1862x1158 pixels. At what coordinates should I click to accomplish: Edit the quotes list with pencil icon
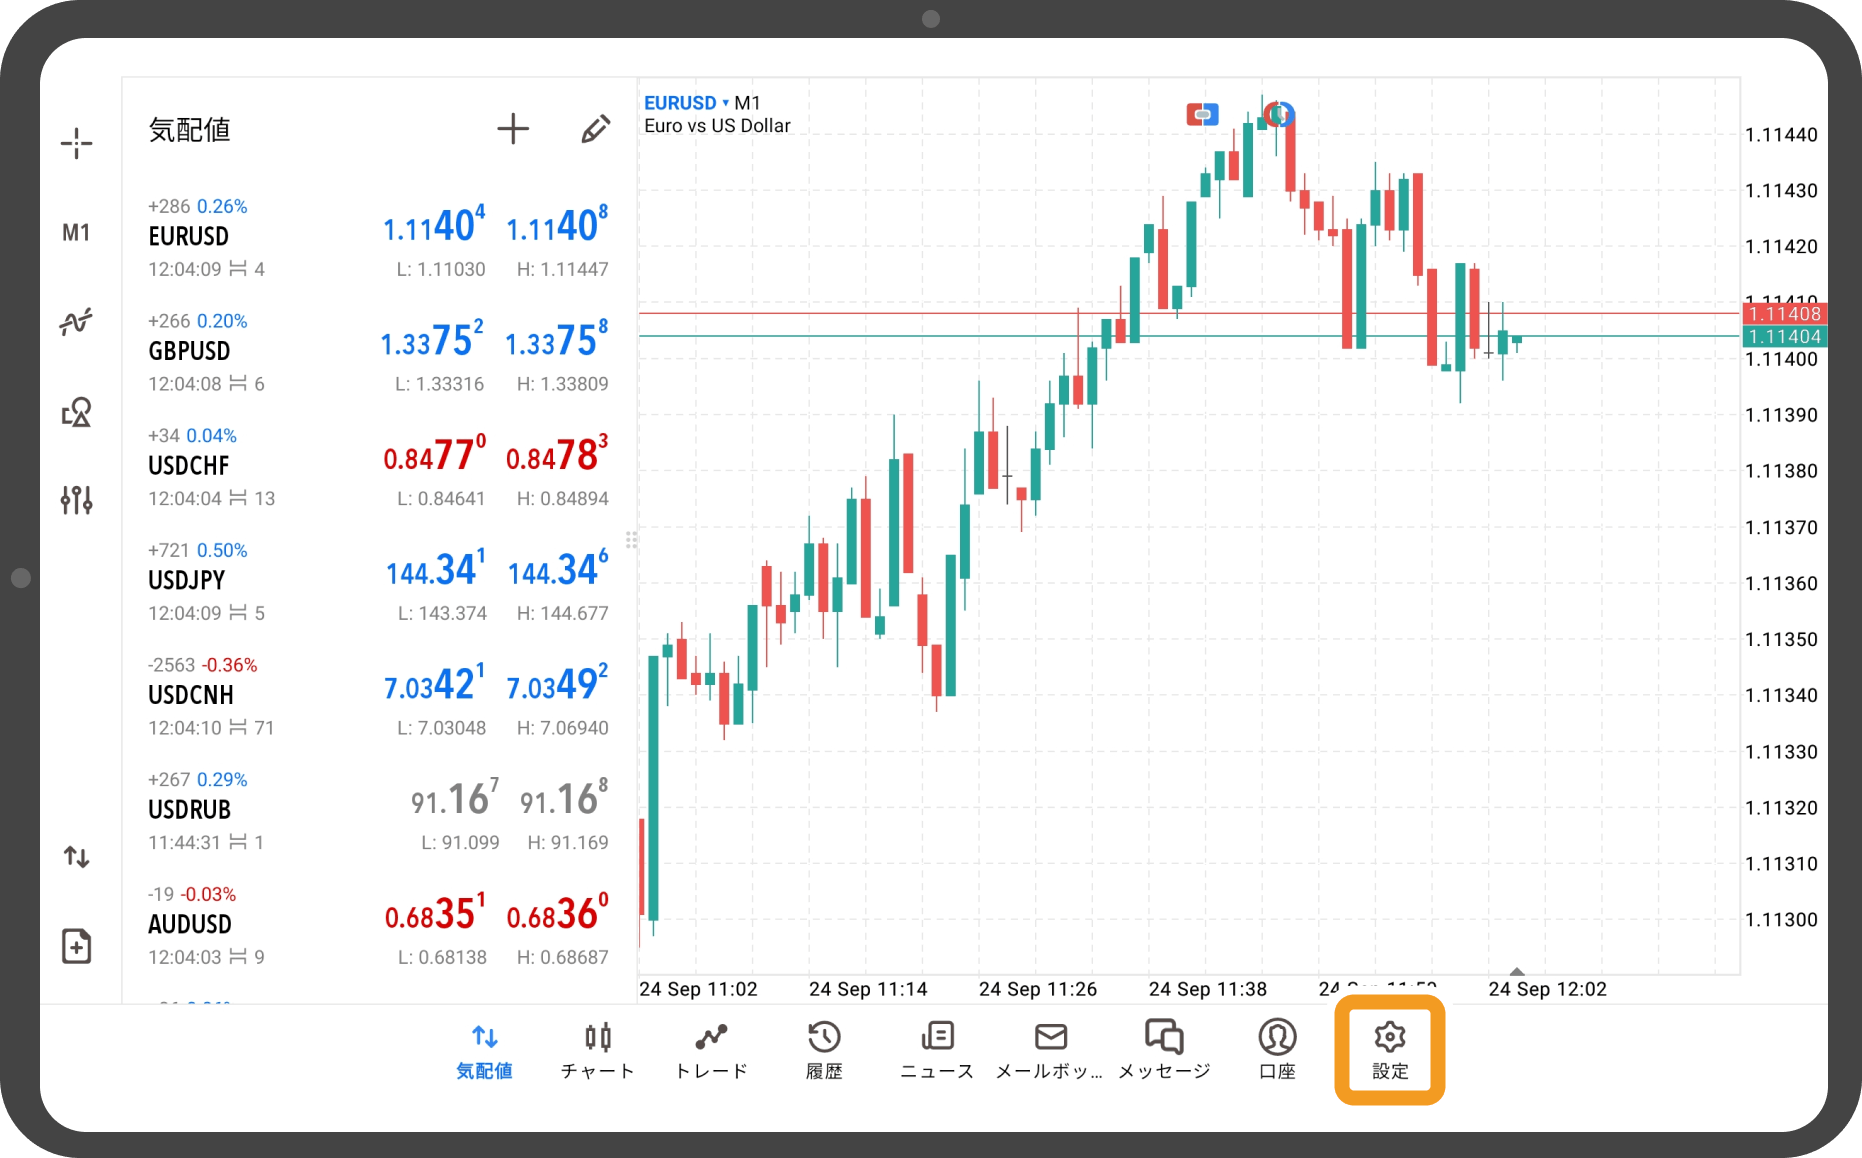(x=595, y=129)
